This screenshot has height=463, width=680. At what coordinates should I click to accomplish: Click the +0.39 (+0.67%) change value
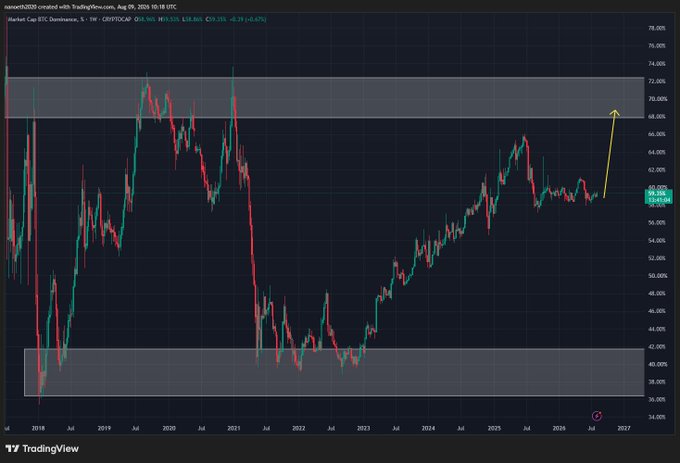pyautogui.click(x=248, y=20)
